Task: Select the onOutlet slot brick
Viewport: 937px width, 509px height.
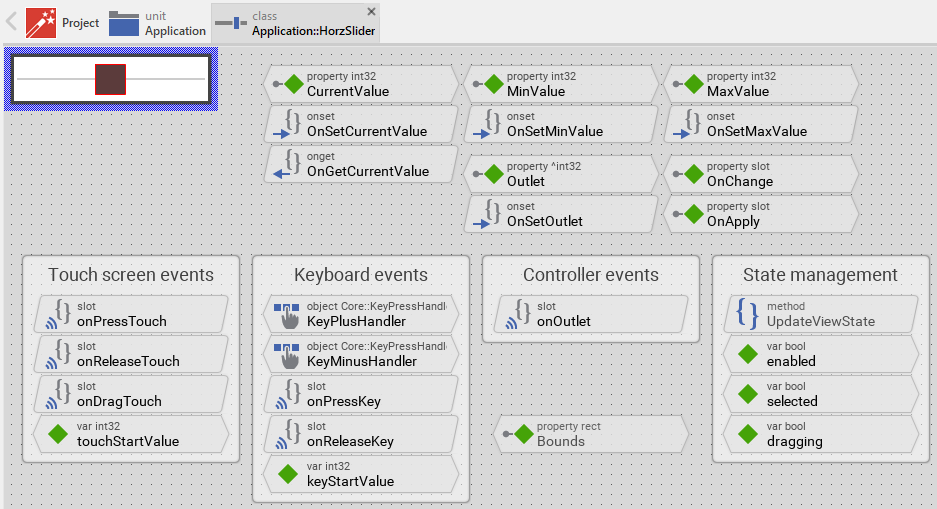Action: (590, 314)
